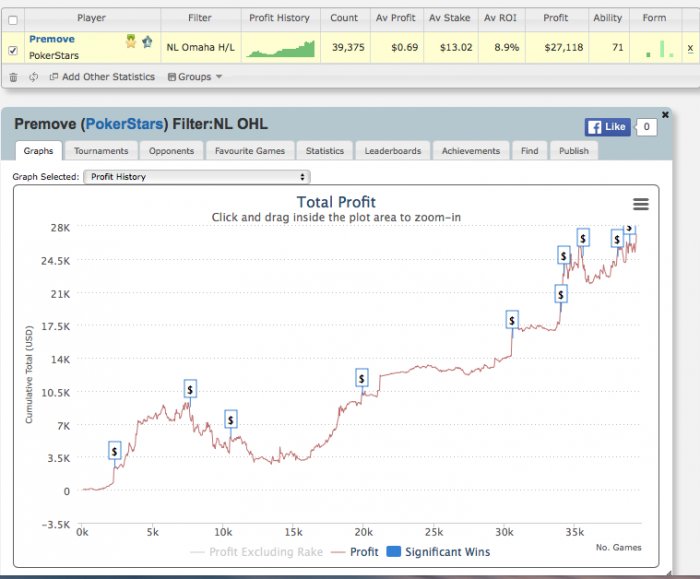Toggle the Profit legend series

355,552
